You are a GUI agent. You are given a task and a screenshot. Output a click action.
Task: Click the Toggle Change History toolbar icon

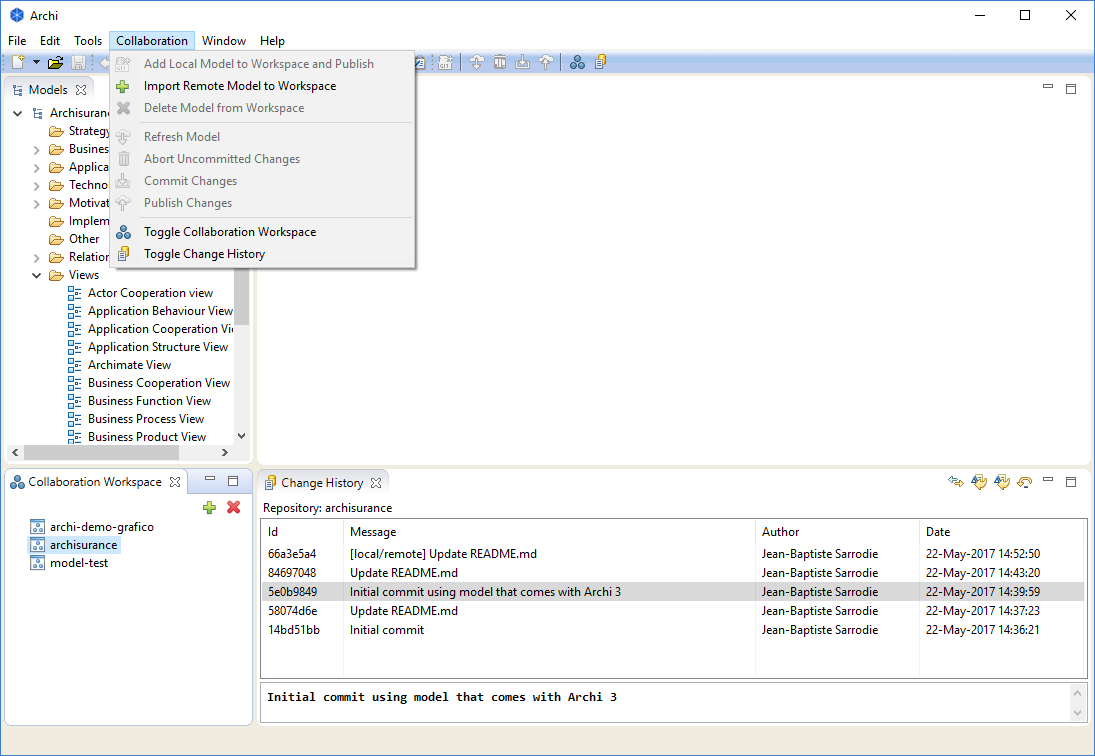(601, 62)
